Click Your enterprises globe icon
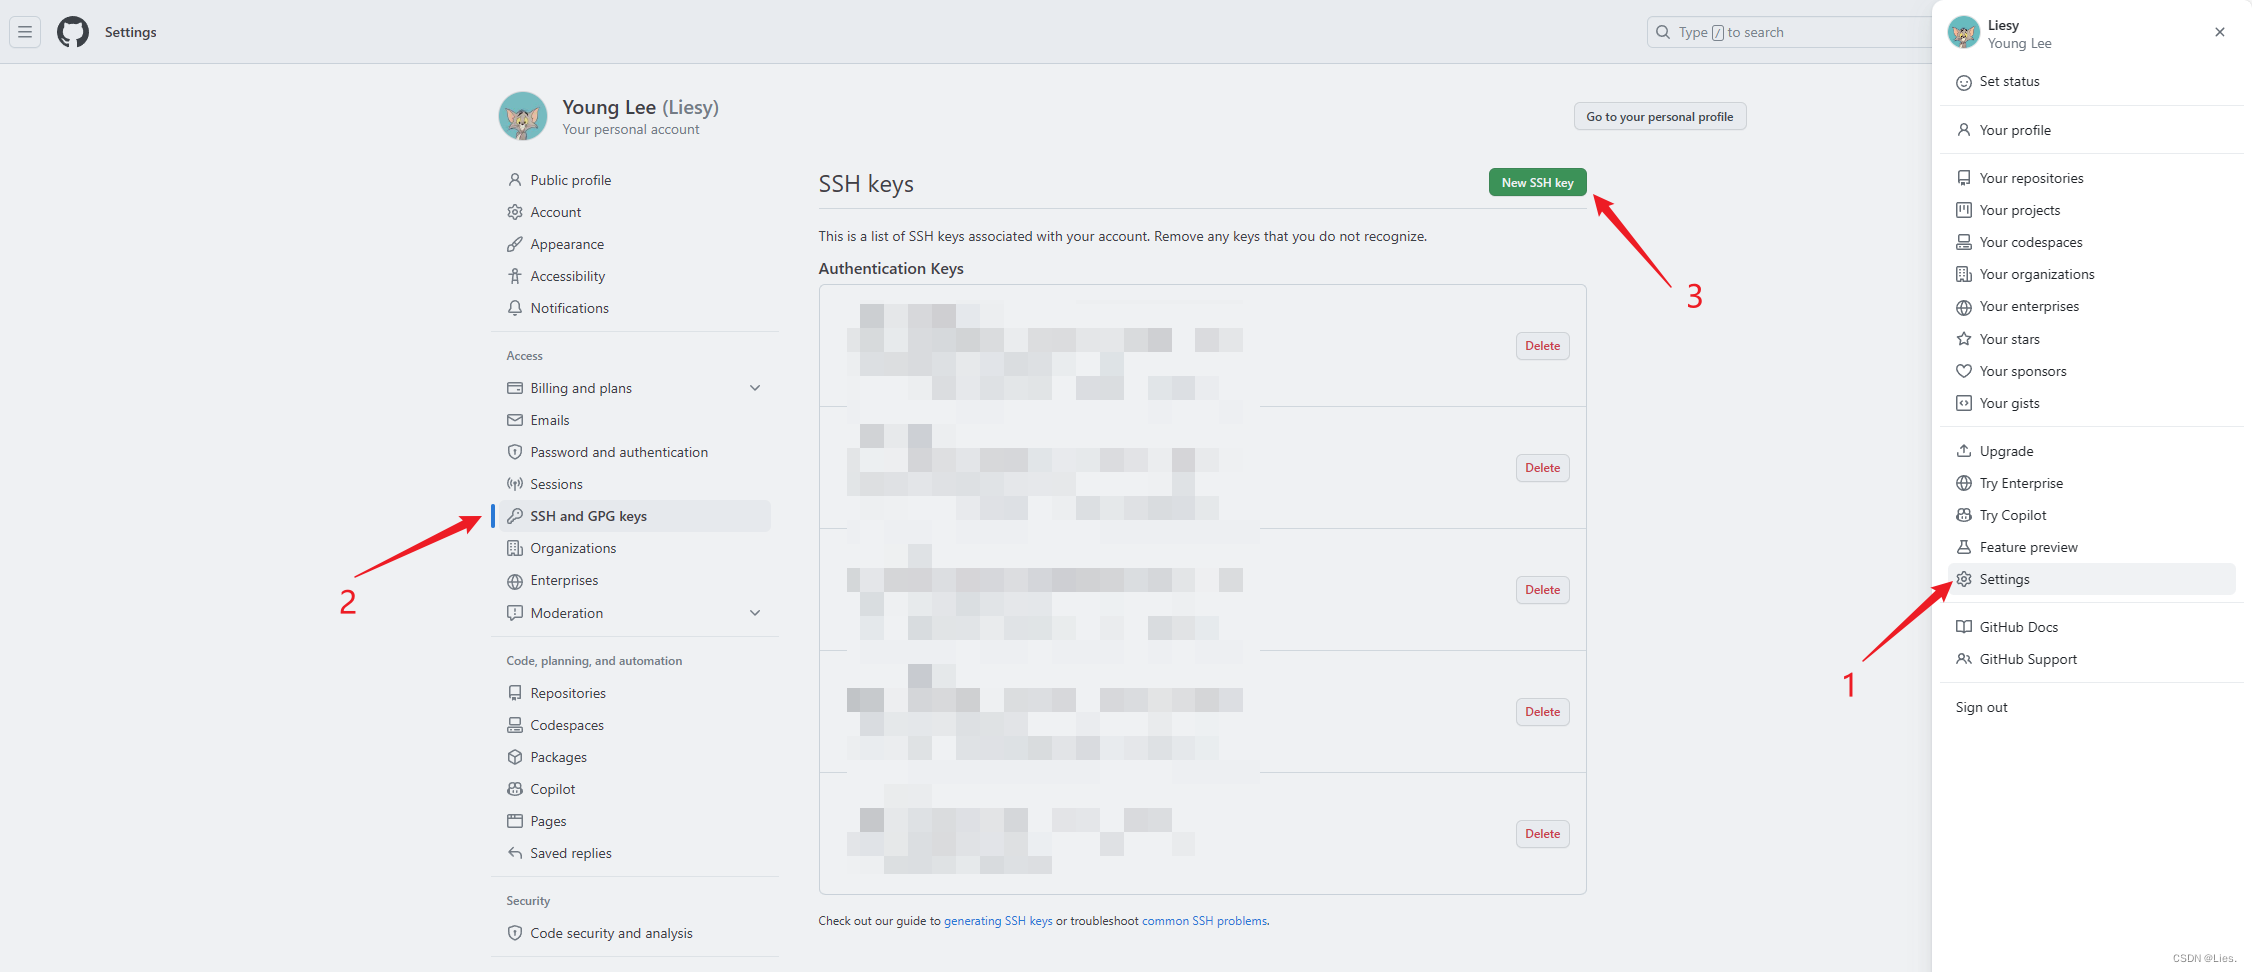The height and width of the screenshot is (972, 2252). (1964, 307)
